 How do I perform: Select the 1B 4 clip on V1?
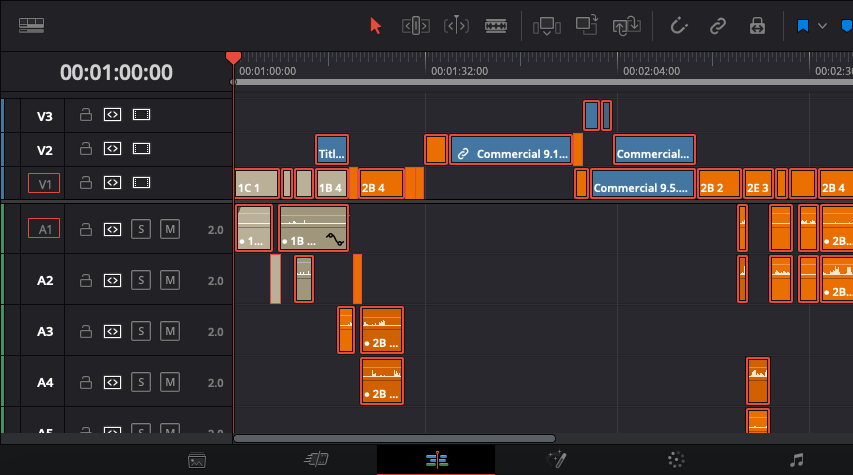point(332,184)
